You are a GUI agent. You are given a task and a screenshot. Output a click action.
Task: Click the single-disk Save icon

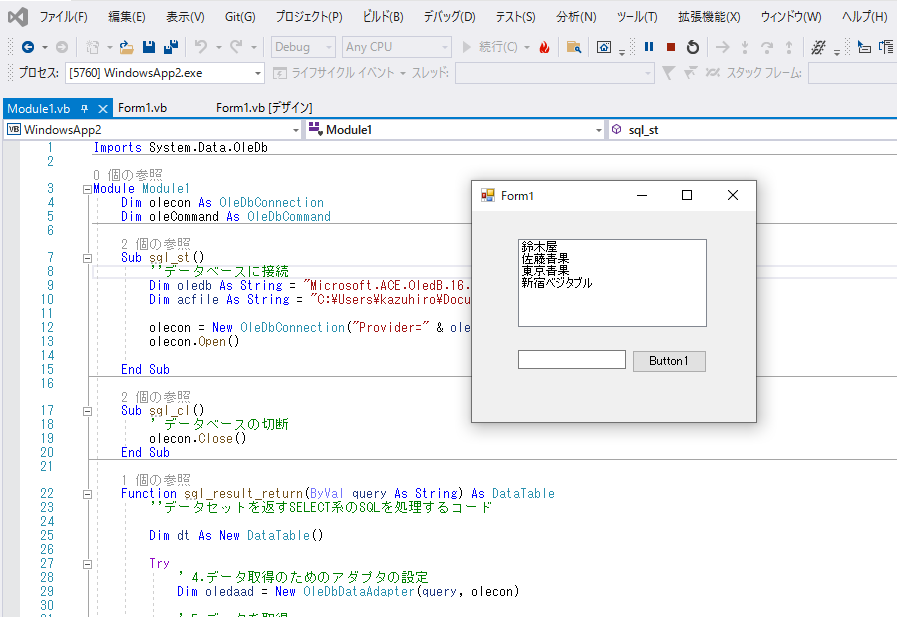pos(149,47)
